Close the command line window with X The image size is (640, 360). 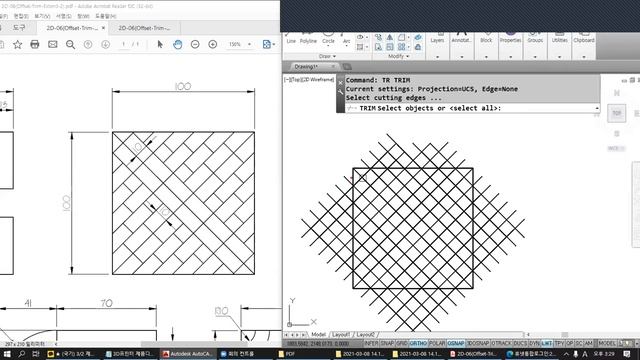pos(340,82)
